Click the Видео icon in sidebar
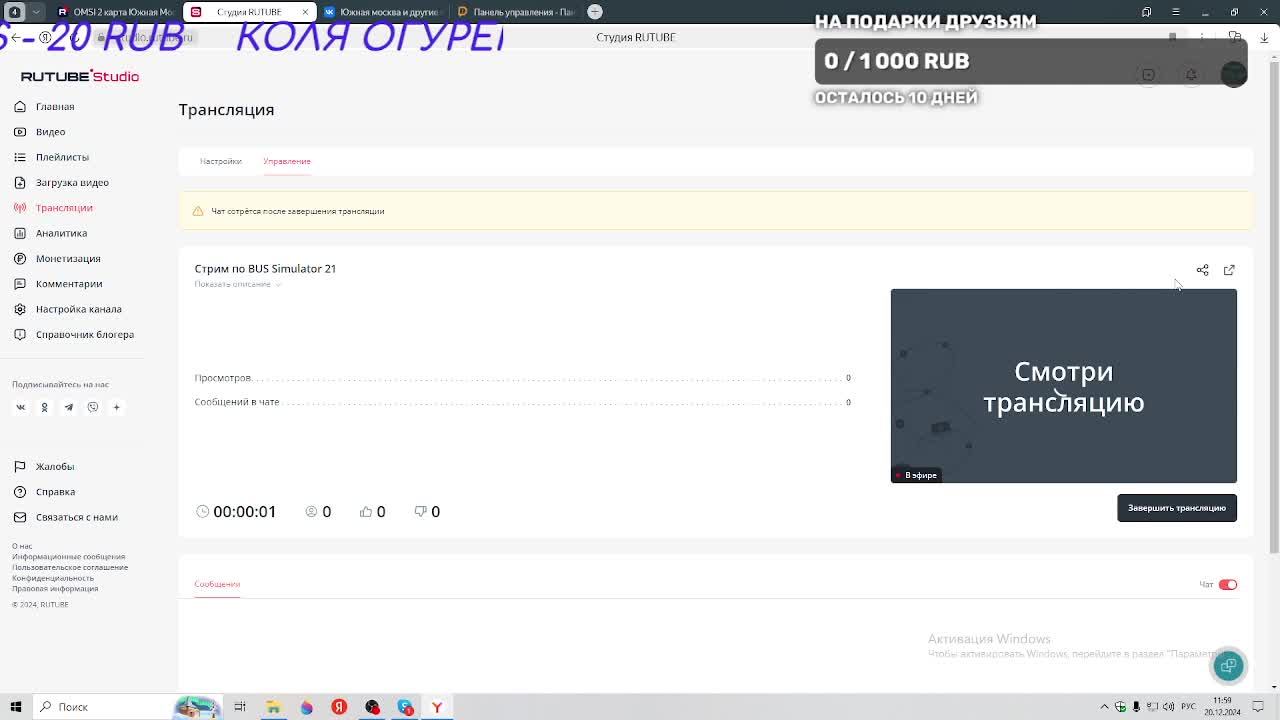The image size is (1280, 720). pos(20,132)
